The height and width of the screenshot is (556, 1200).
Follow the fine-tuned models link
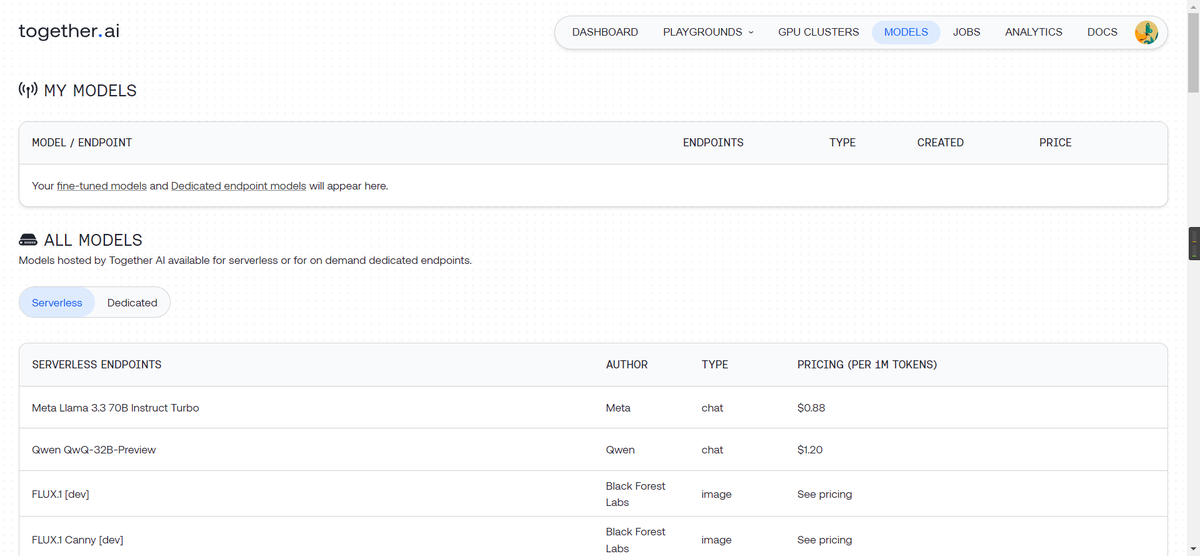tap(101, 186)
